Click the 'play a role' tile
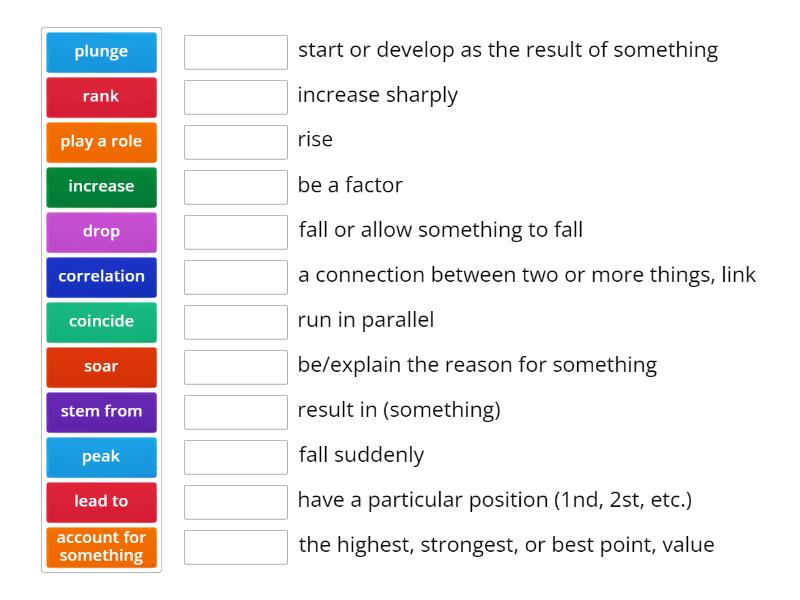The height and width of the screenshot is (600, 800). (101, 142)
